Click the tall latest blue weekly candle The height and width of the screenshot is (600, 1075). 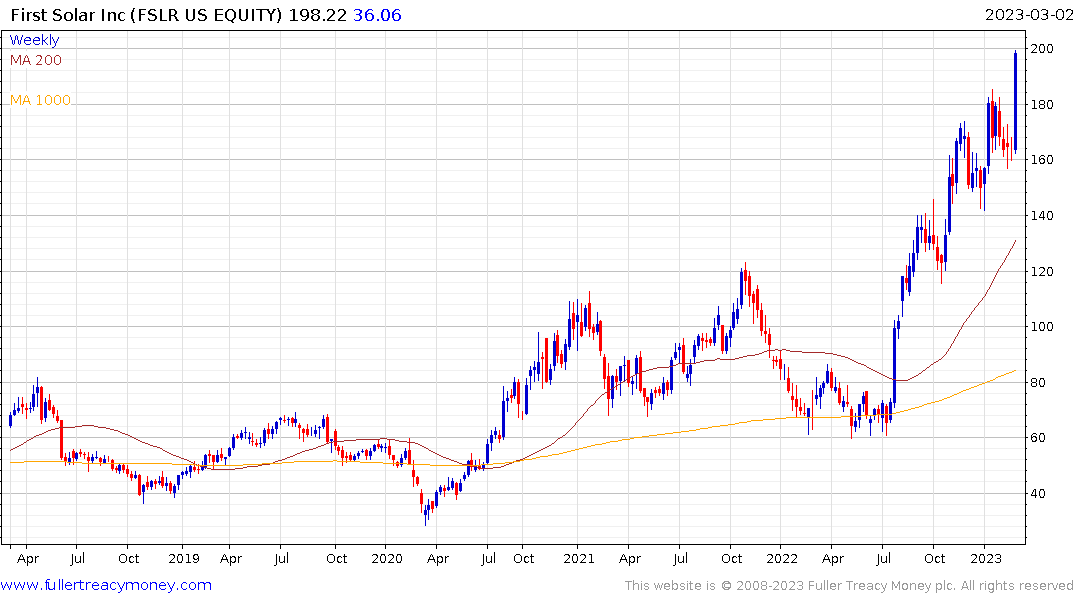(x=1015, y=100)
